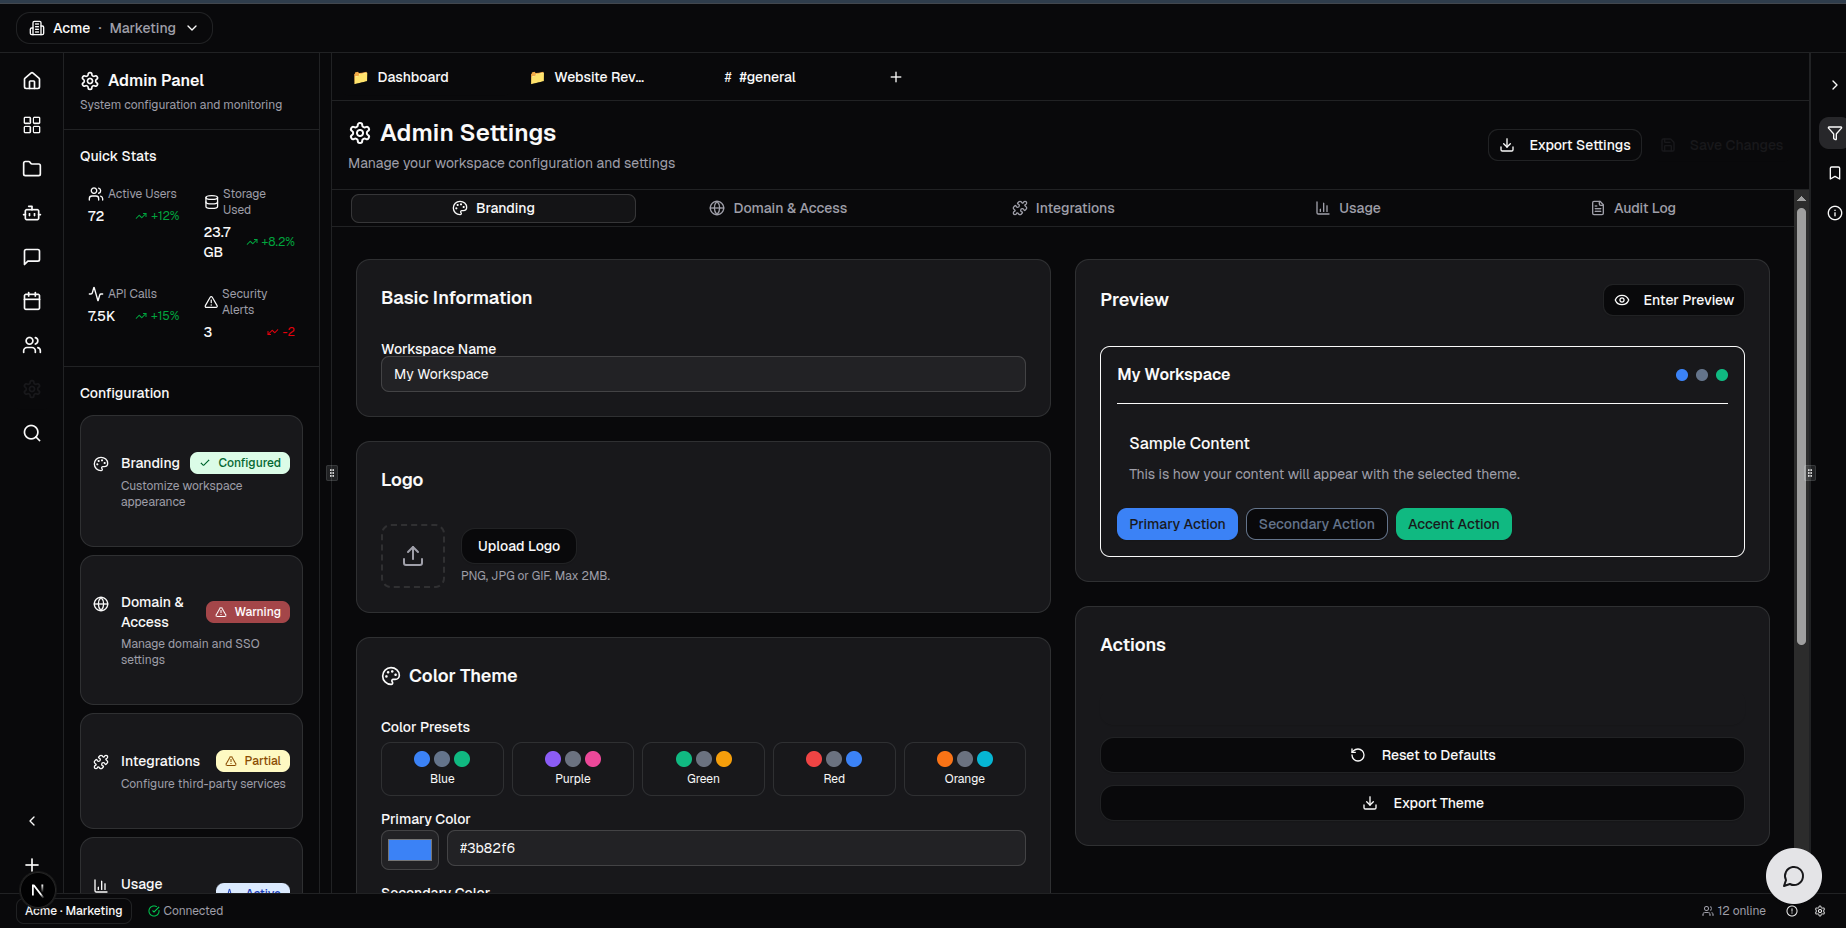Click the search magnifier sidebar icon

click(32, 433)
